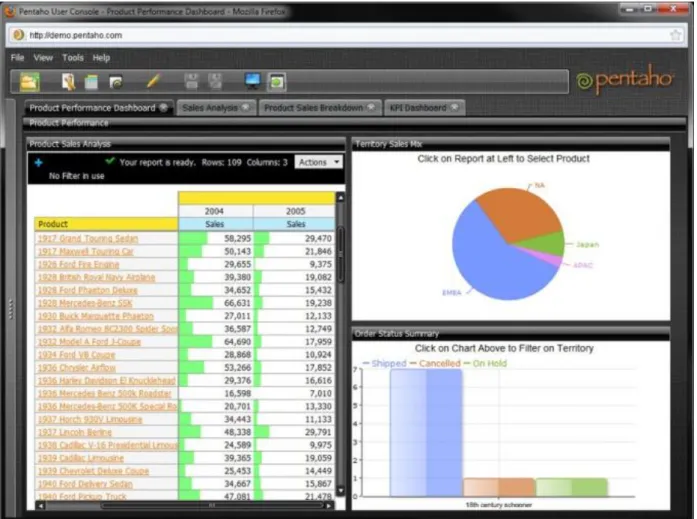The width and height of the screenshot is (697, 519).
Task: Open the Actions dropdown
Action: [x=319, y=162]
